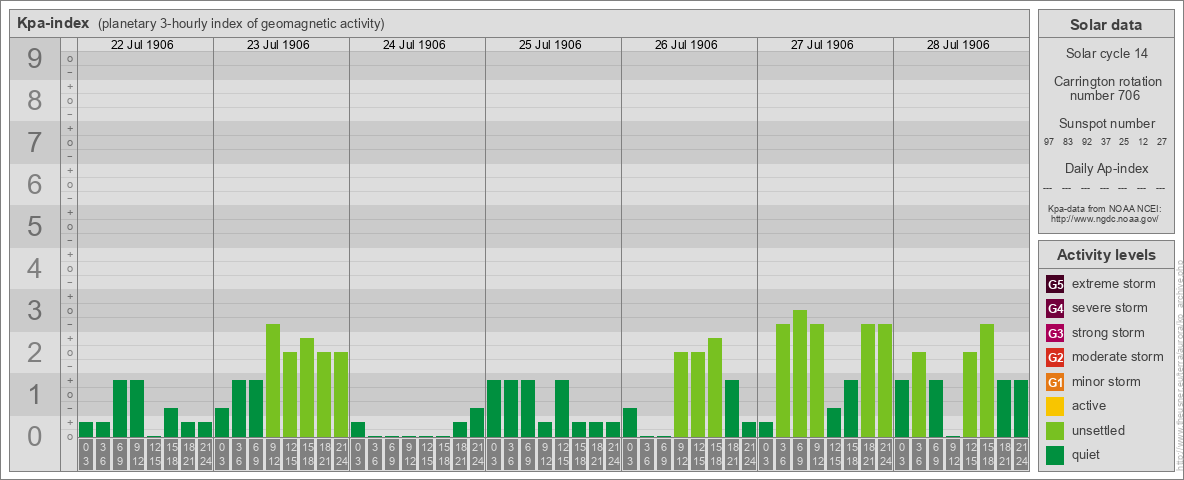Click the sunspot value 97
The height and width of the screenshot is (480, 1184).
[1049, 142]
